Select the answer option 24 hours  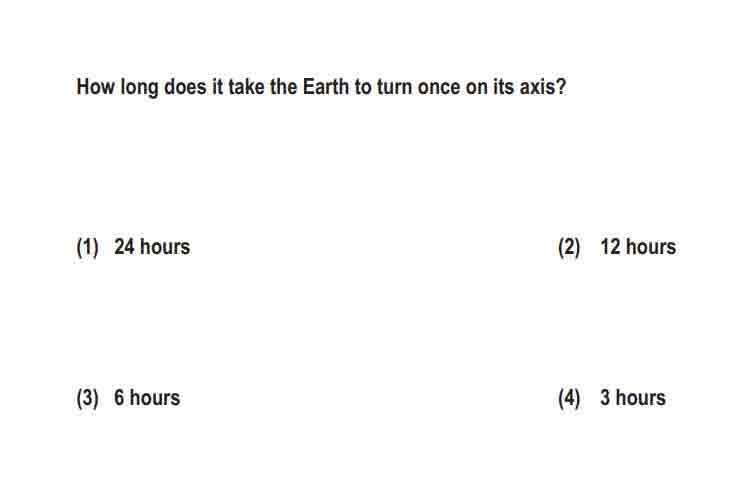click(x=152, y=247)
